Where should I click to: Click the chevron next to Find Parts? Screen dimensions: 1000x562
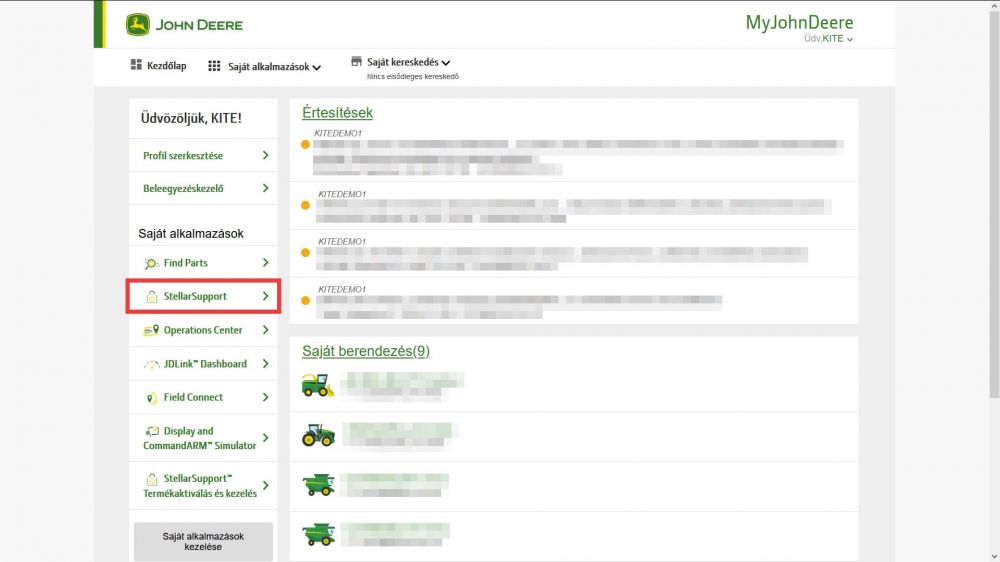[265, 263]
